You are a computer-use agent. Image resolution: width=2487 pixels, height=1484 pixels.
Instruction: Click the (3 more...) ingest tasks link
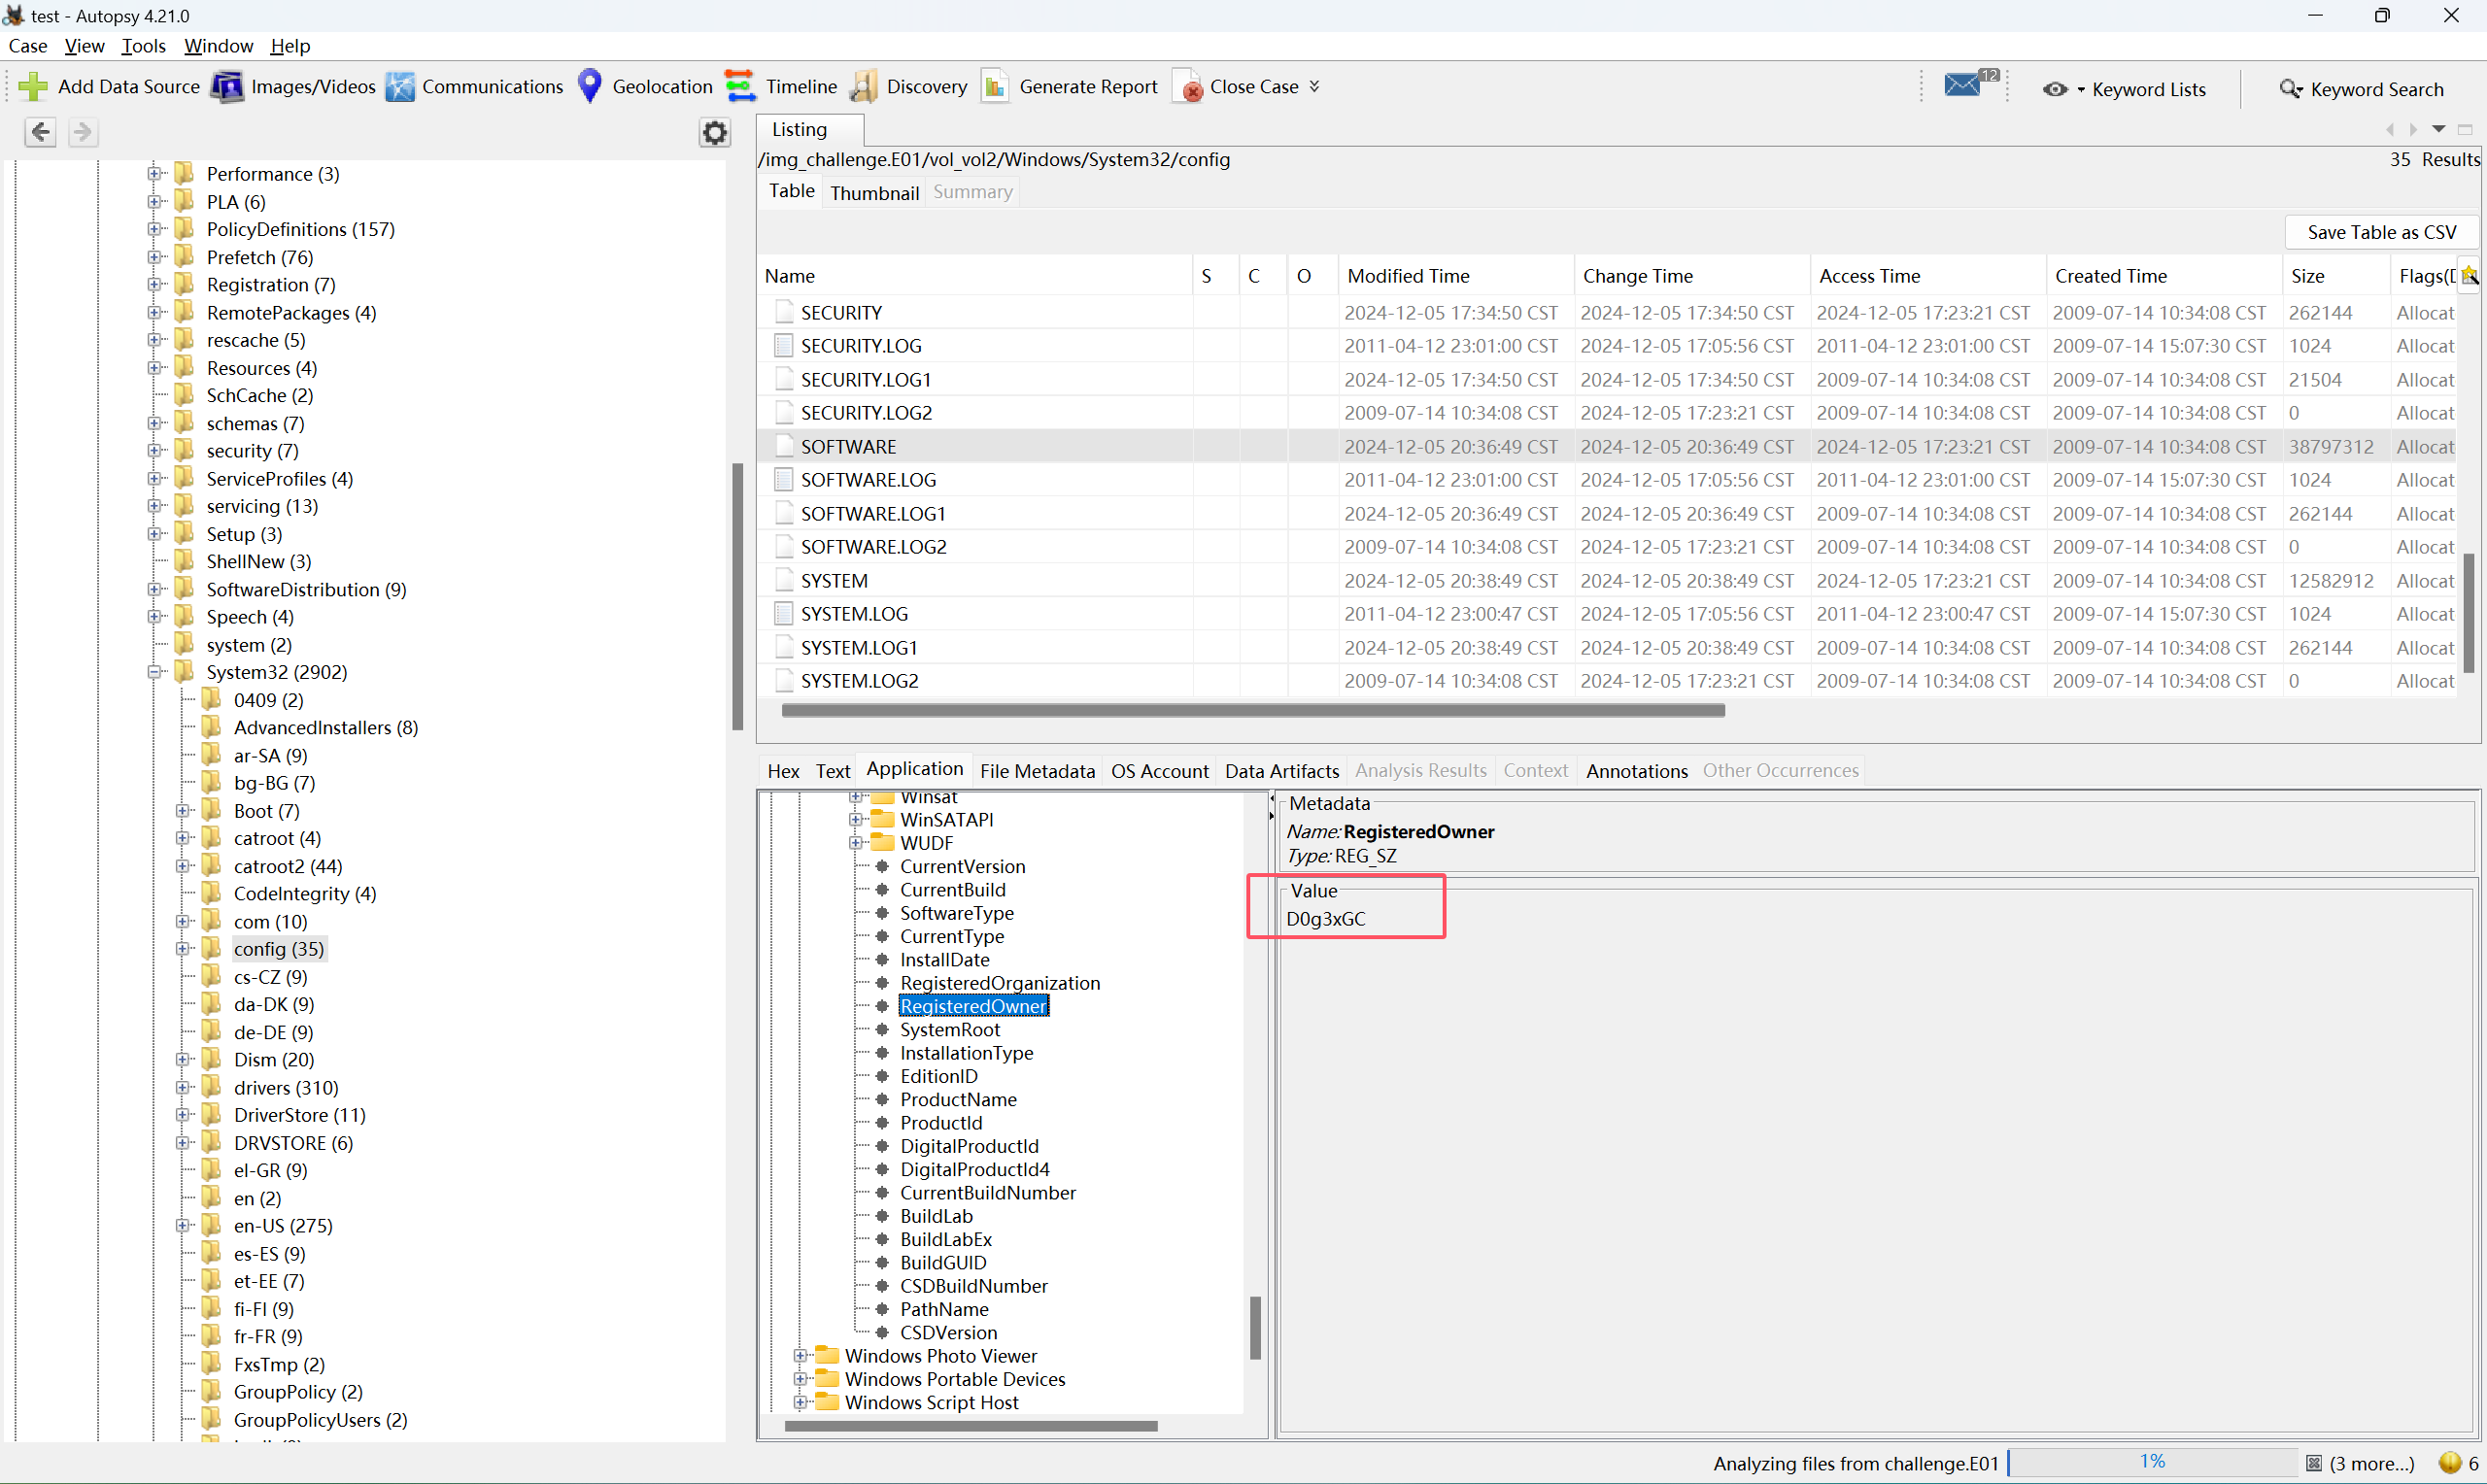tap(2371, 1464)
